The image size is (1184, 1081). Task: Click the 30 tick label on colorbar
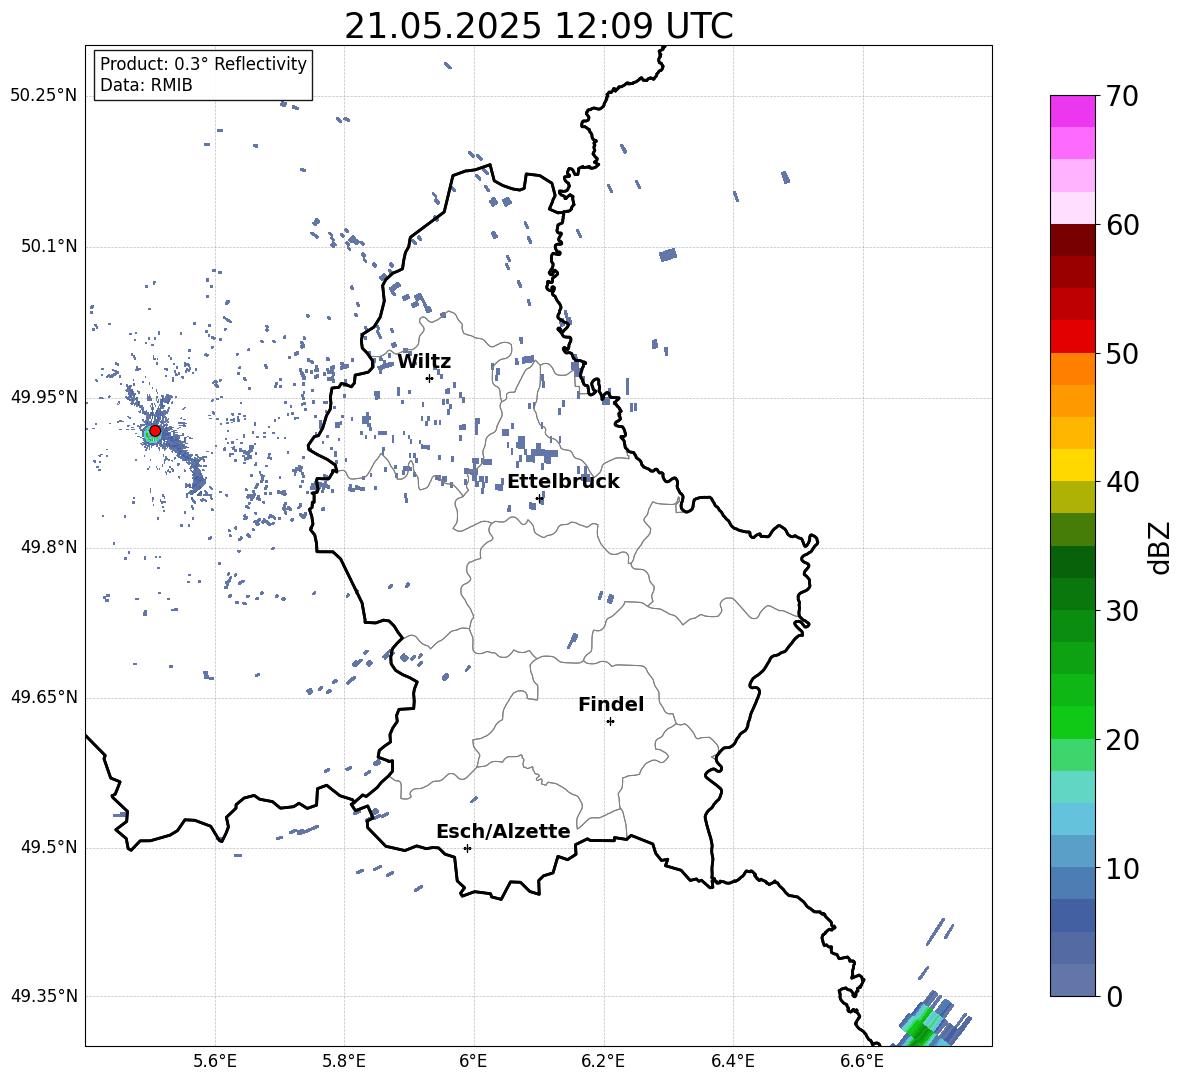(1122, 611)
